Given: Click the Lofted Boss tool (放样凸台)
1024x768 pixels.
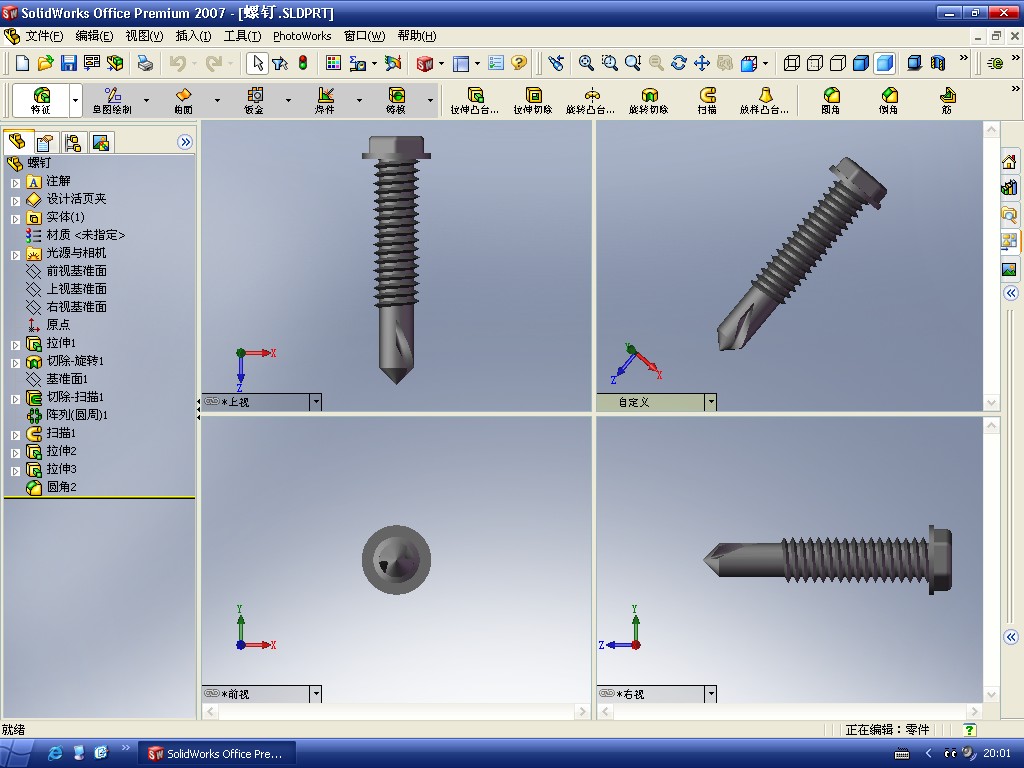Looking at the screenshot, I should 764,101.
